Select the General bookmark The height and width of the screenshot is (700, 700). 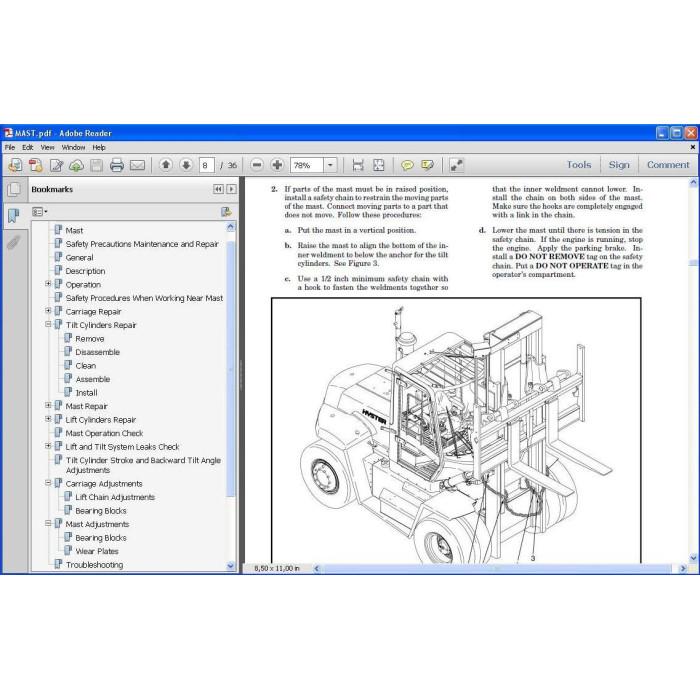(79, 258)
